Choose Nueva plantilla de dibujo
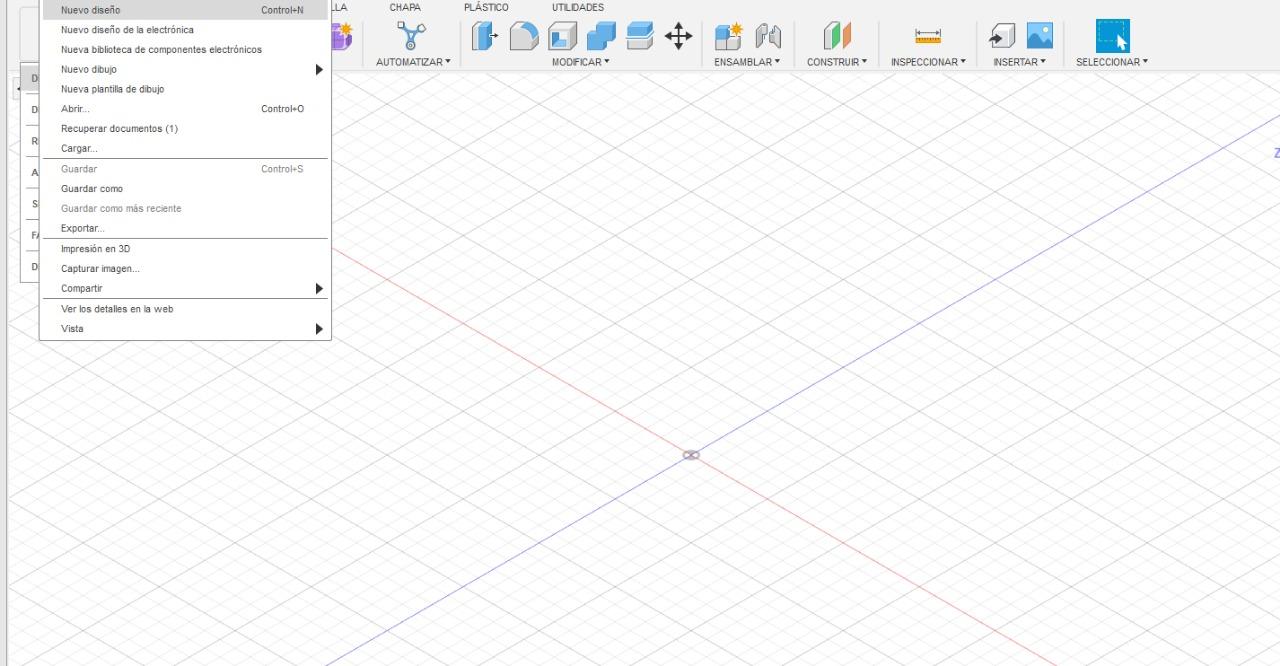Viewport: 1280px width, 666px height. coord(185,89)
